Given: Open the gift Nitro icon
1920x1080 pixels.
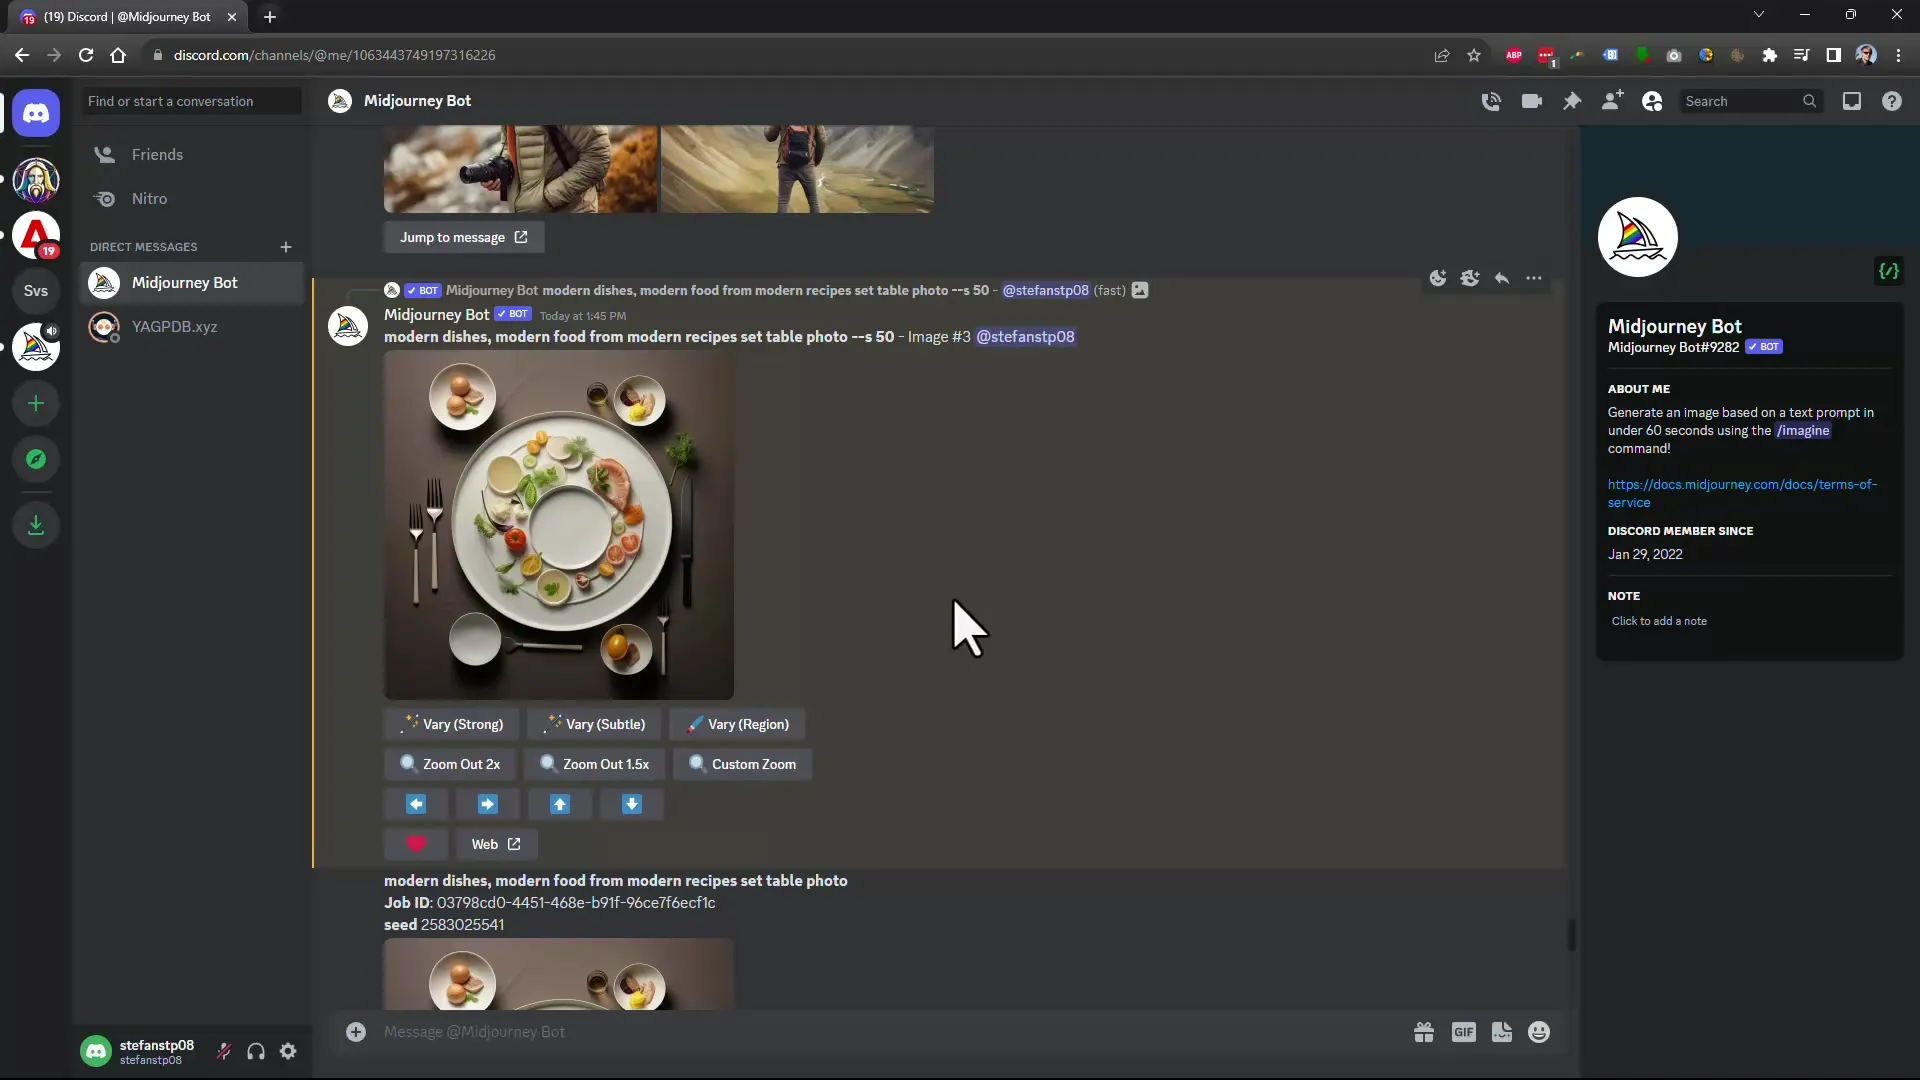Looking at the screenshot, I should click(x=1424, y=1032).
